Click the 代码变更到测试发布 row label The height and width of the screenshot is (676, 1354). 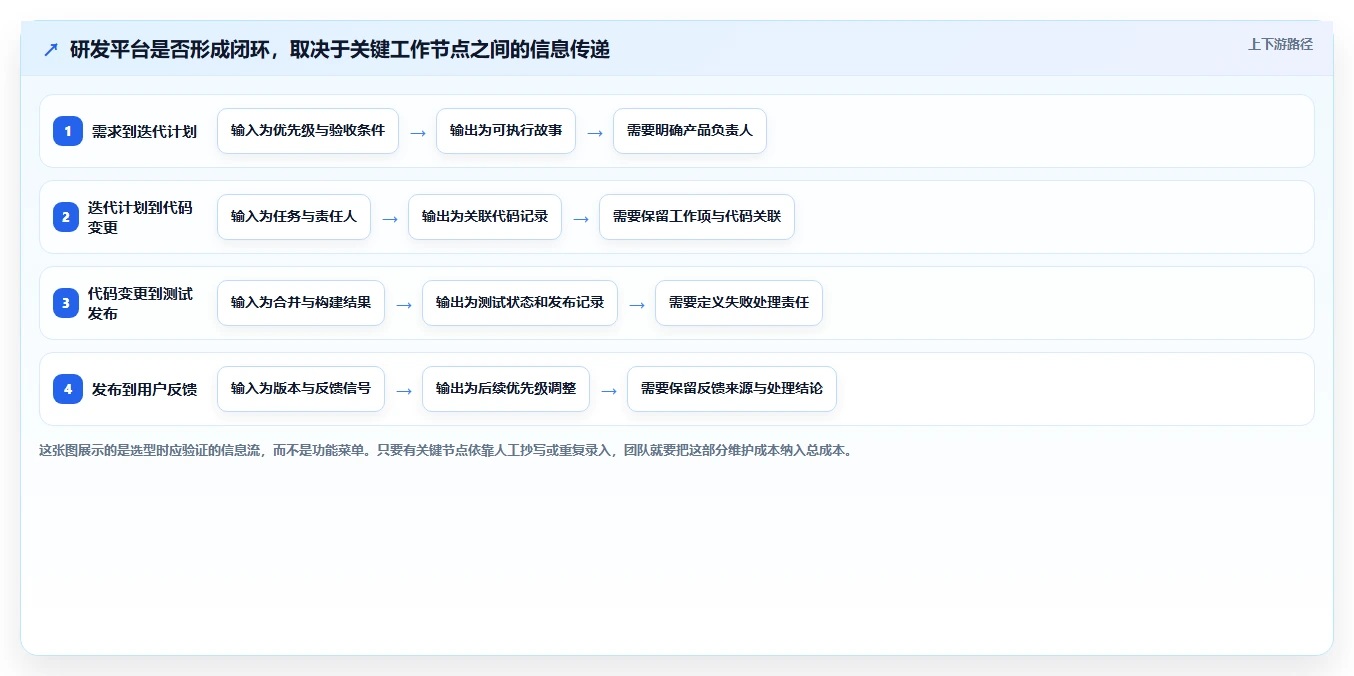(x=140, y=303)
